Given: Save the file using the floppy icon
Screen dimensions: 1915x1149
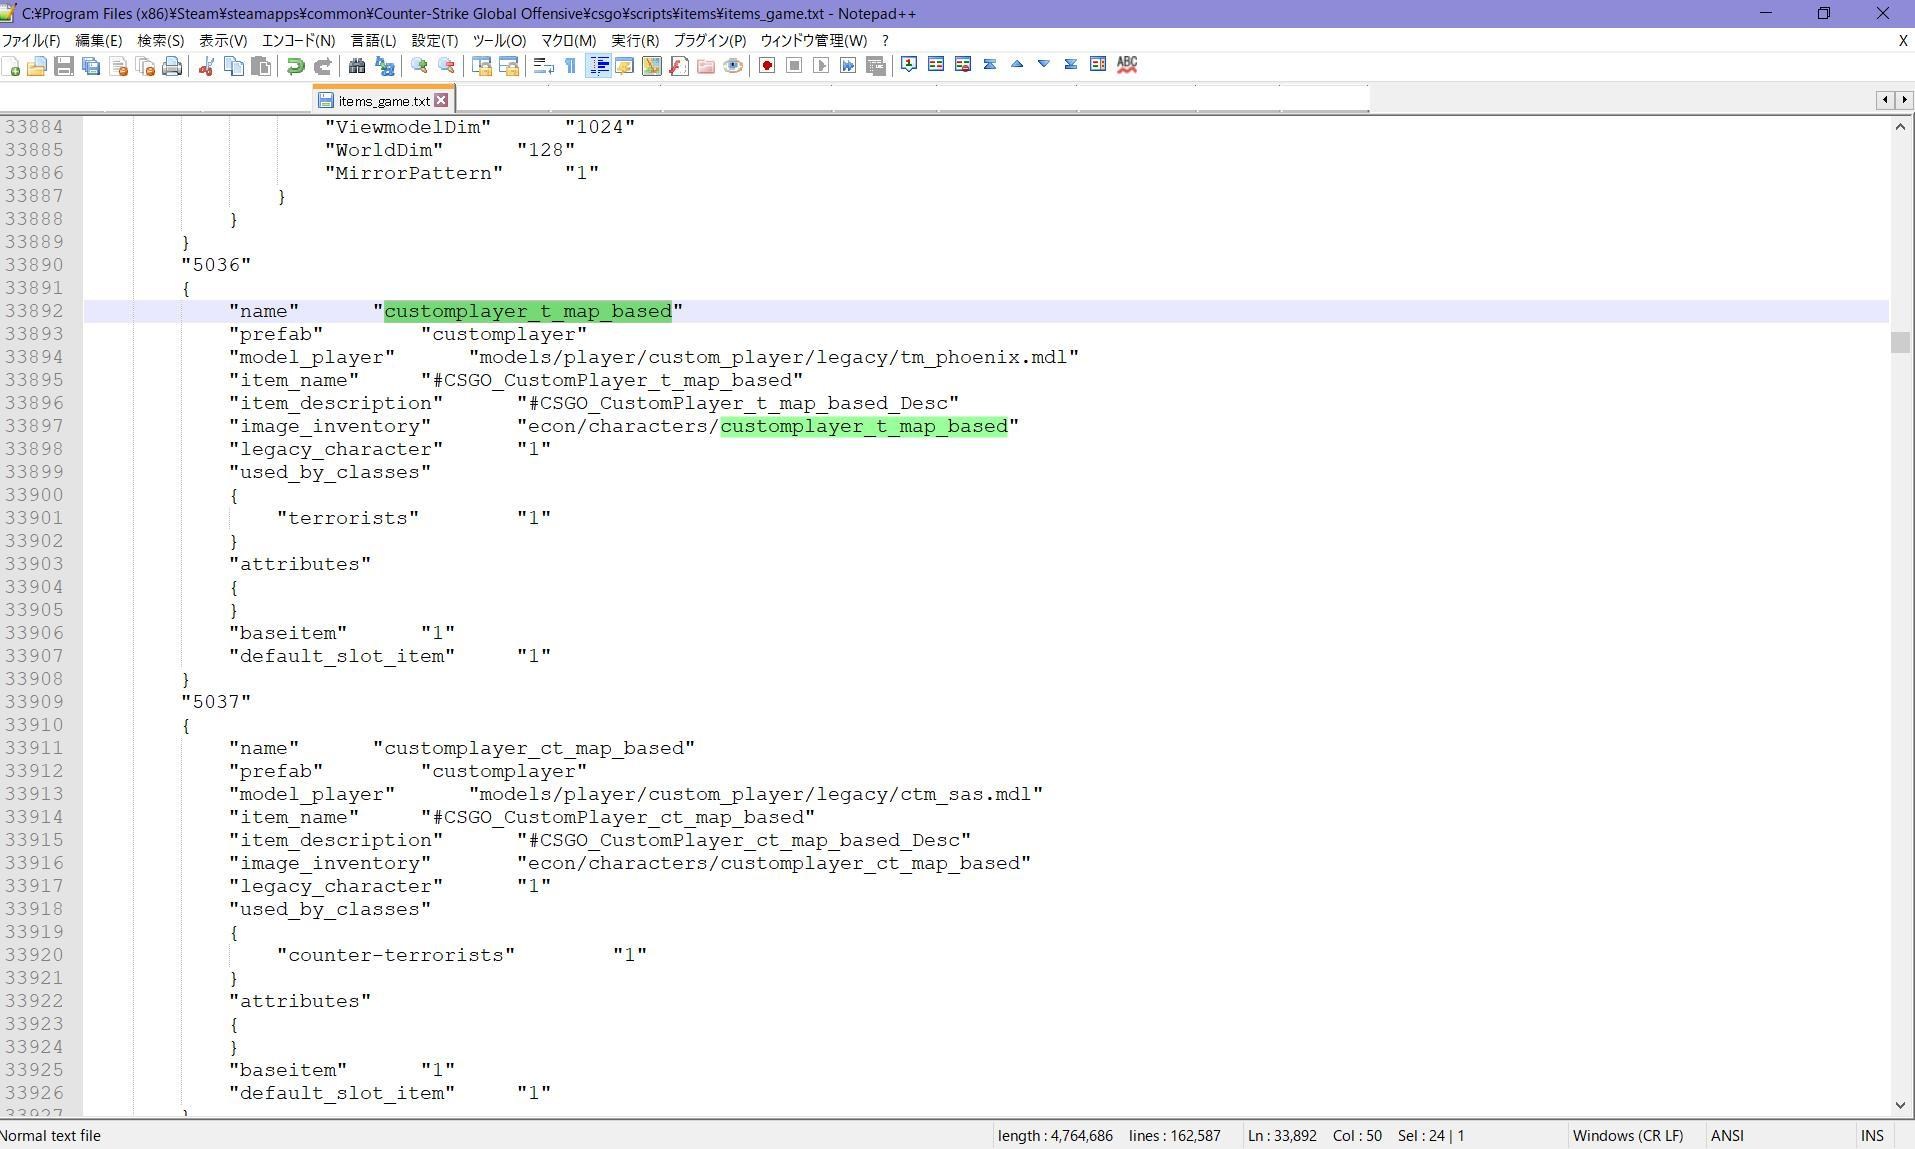Looking at the screenshot, I should (x=64, y=66).
